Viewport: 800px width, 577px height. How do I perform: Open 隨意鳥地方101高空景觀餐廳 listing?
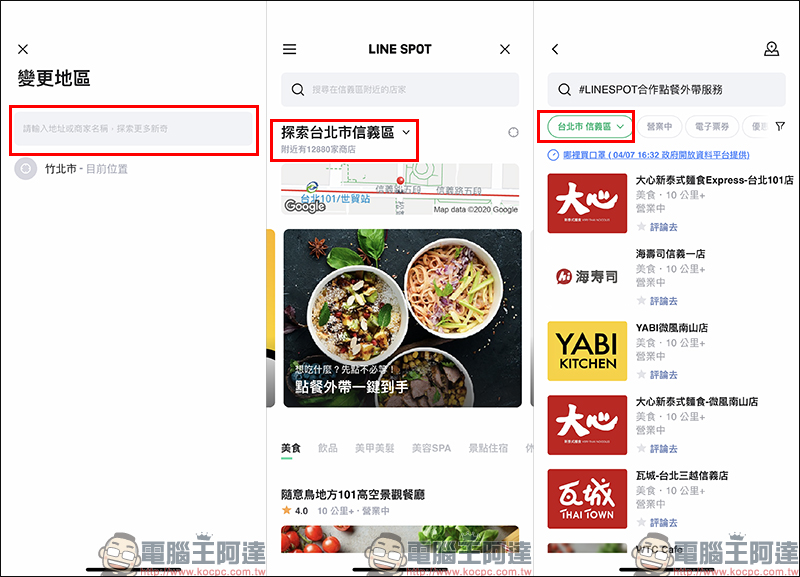tap(353, 494)
